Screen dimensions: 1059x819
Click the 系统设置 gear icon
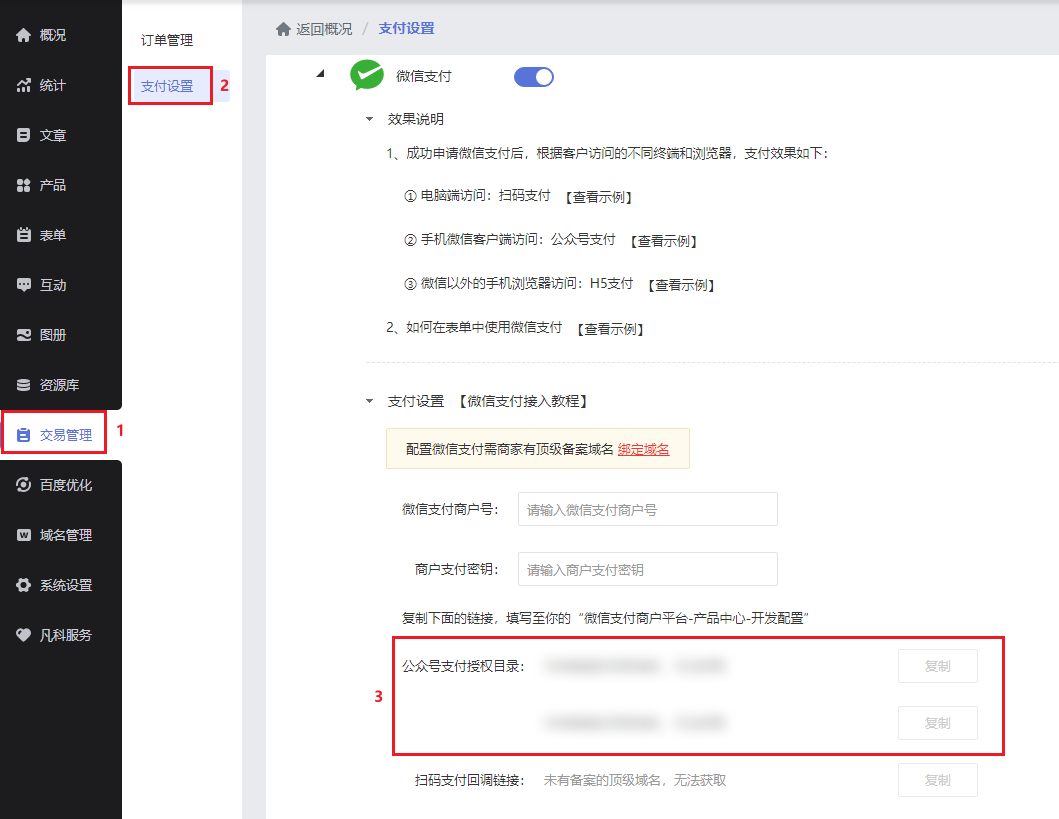tap(24, 585)
